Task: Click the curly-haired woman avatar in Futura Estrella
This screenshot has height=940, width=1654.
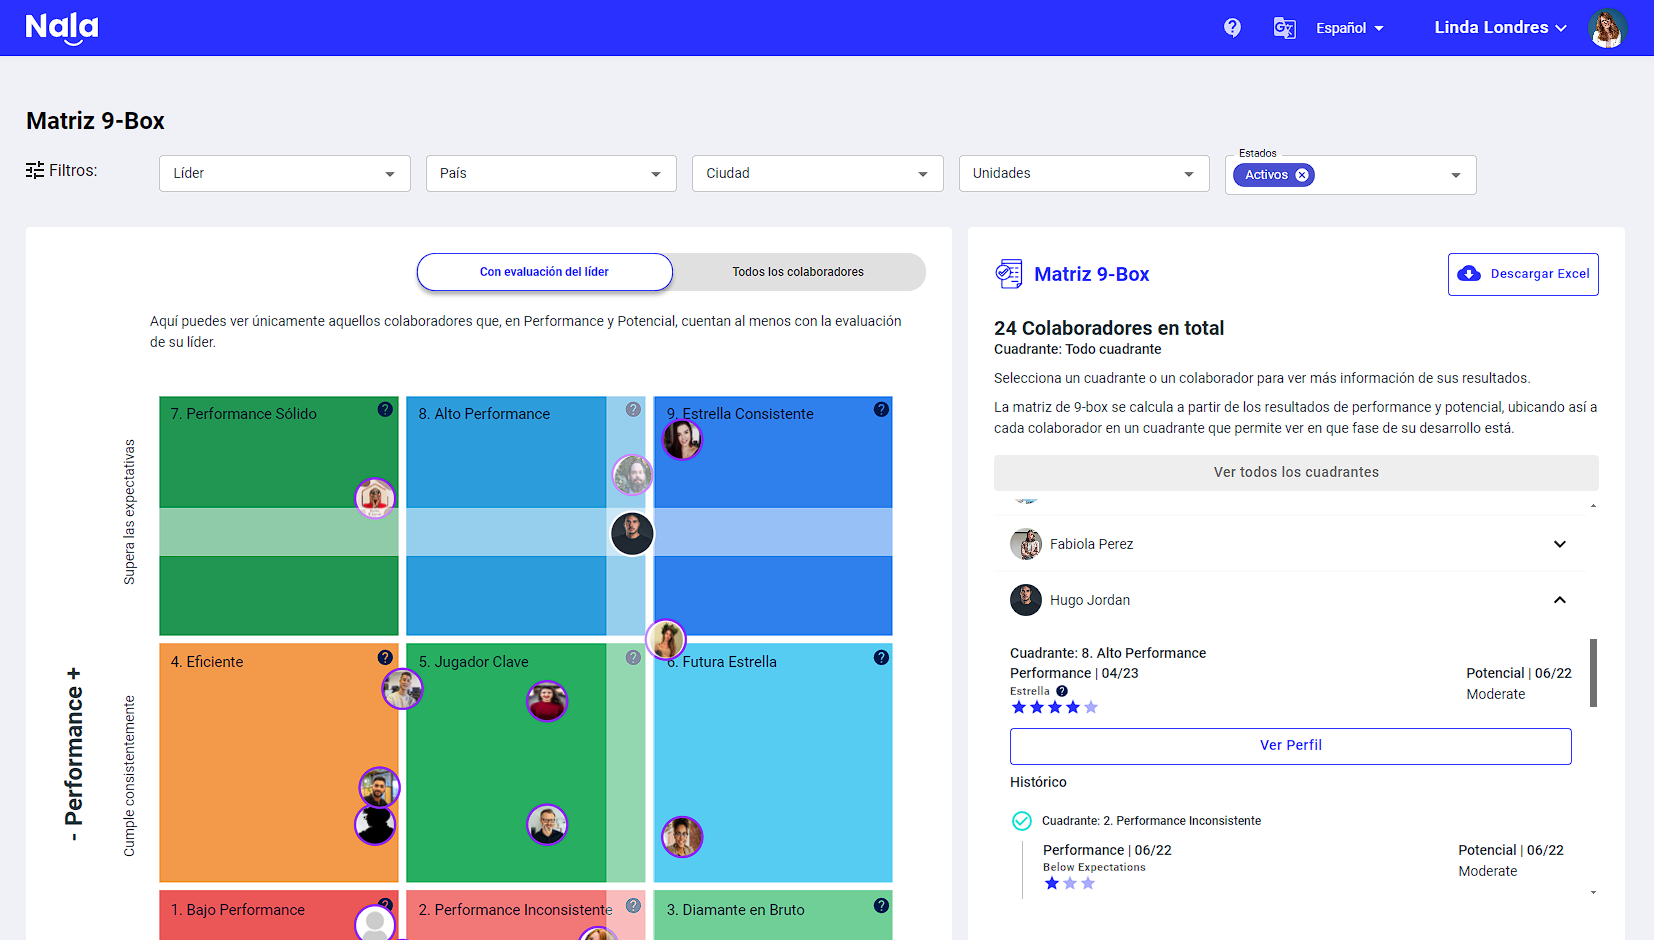Action: pyautogui.click(x=682, y=837)
